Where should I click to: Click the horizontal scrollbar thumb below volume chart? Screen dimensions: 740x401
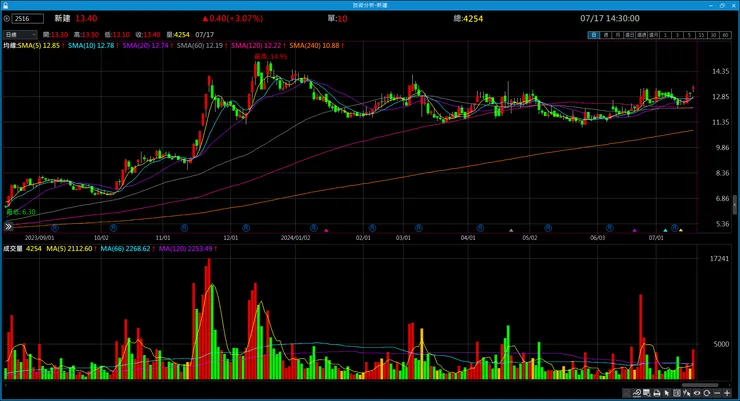pyautogui.click(x=700, y=385)
